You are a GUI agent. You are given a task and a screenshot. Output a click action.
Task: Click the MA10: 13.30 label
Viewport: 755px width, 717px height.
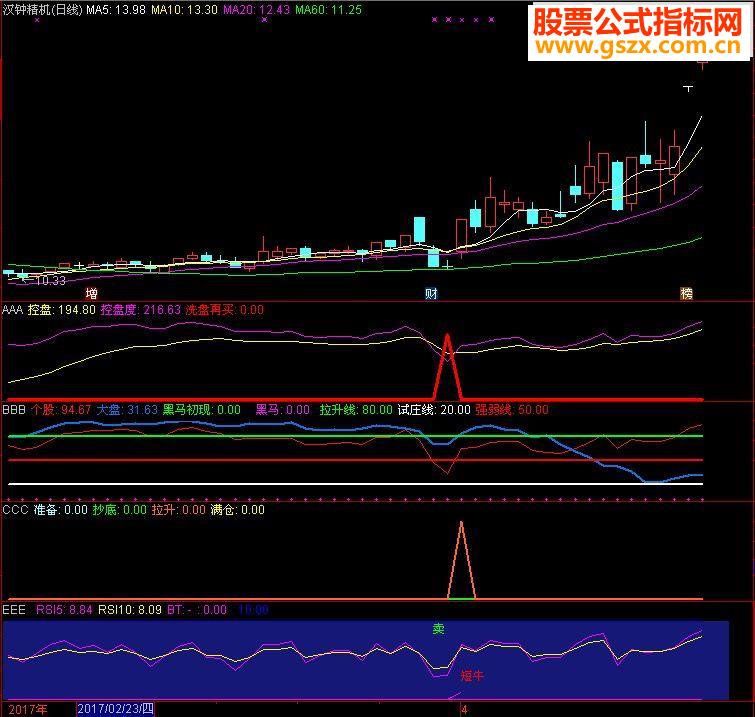[184, 10]
